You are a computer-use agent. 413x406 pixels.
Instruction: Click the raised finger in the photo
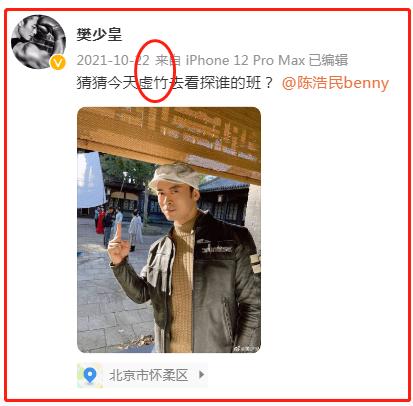pos(115,232)
